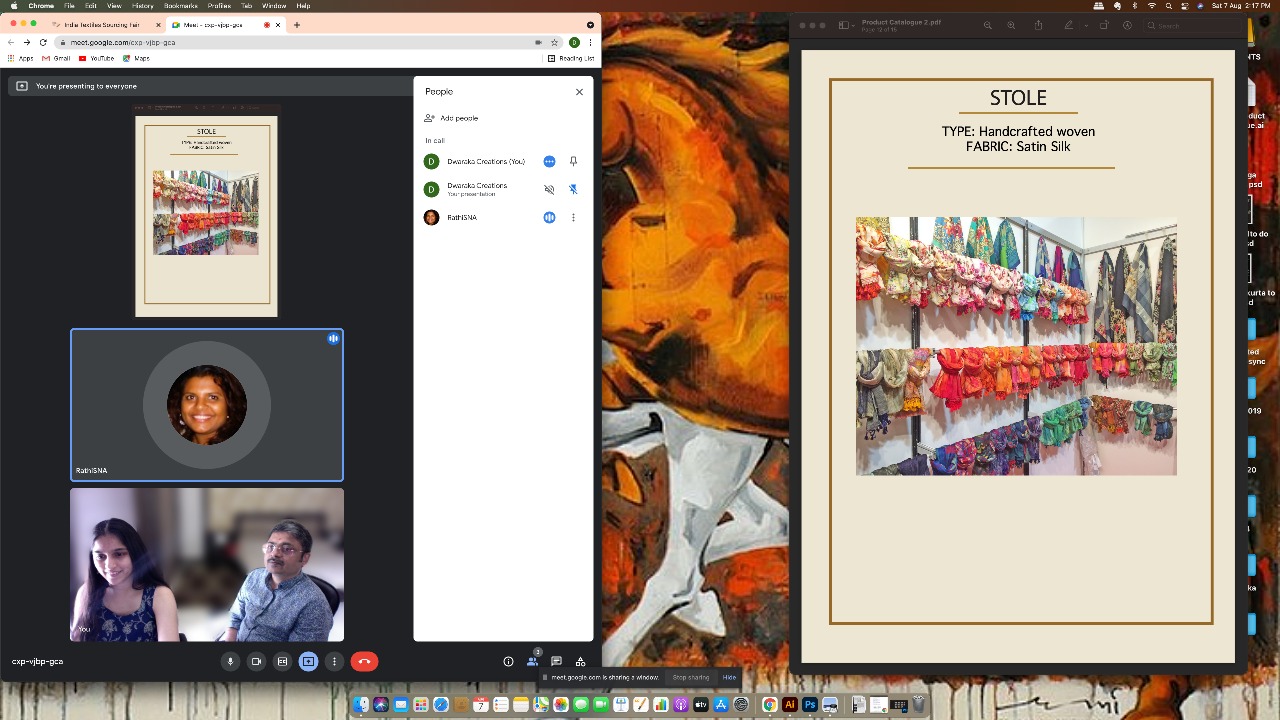Open the Chrome History menu
1280x720 pixels.
click(143, 6)
